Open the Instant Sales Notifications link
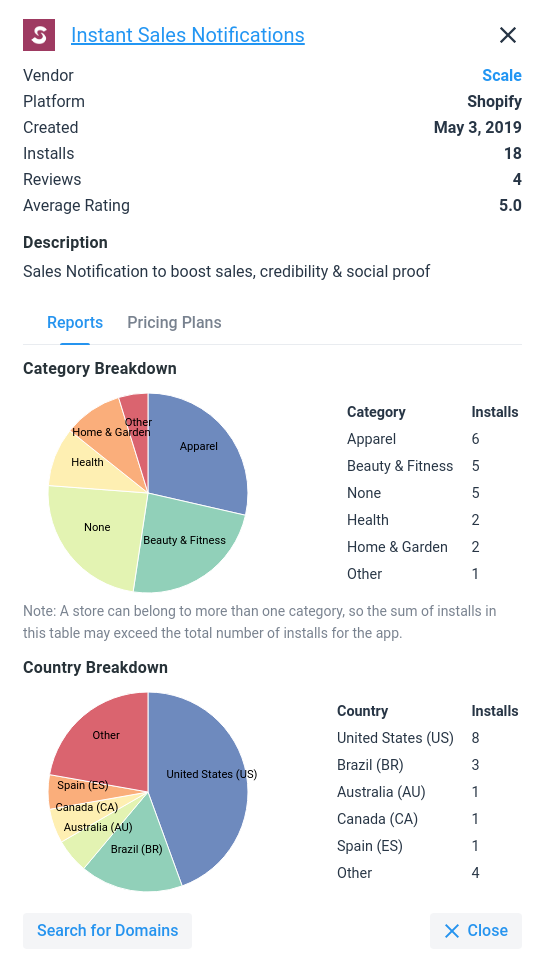This screenshot has height=963, width=543. pos(187,35)
